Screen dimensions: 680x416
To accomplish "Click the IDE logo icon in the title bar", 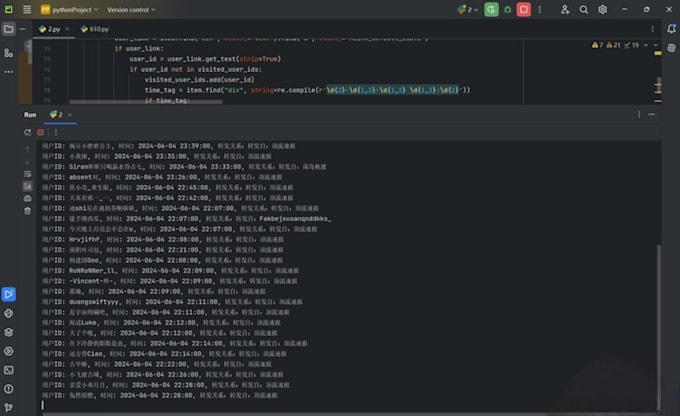I will [8, 9].
